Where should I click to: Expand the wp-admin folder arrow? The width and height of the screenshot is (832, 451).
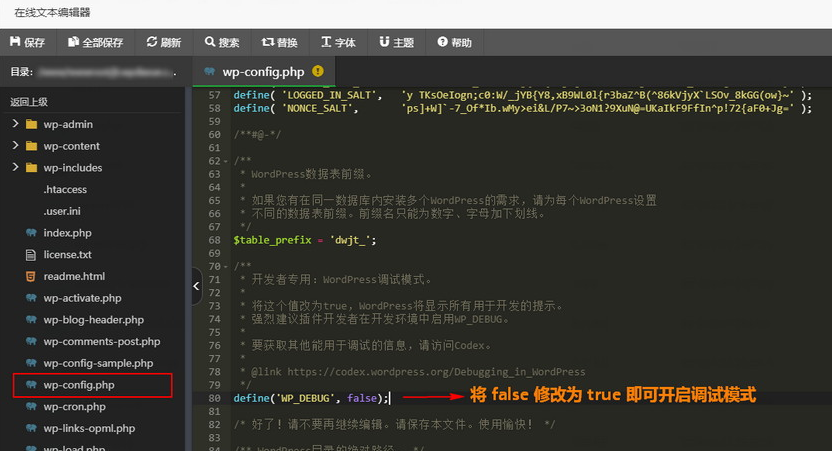[x=15, y=124]
